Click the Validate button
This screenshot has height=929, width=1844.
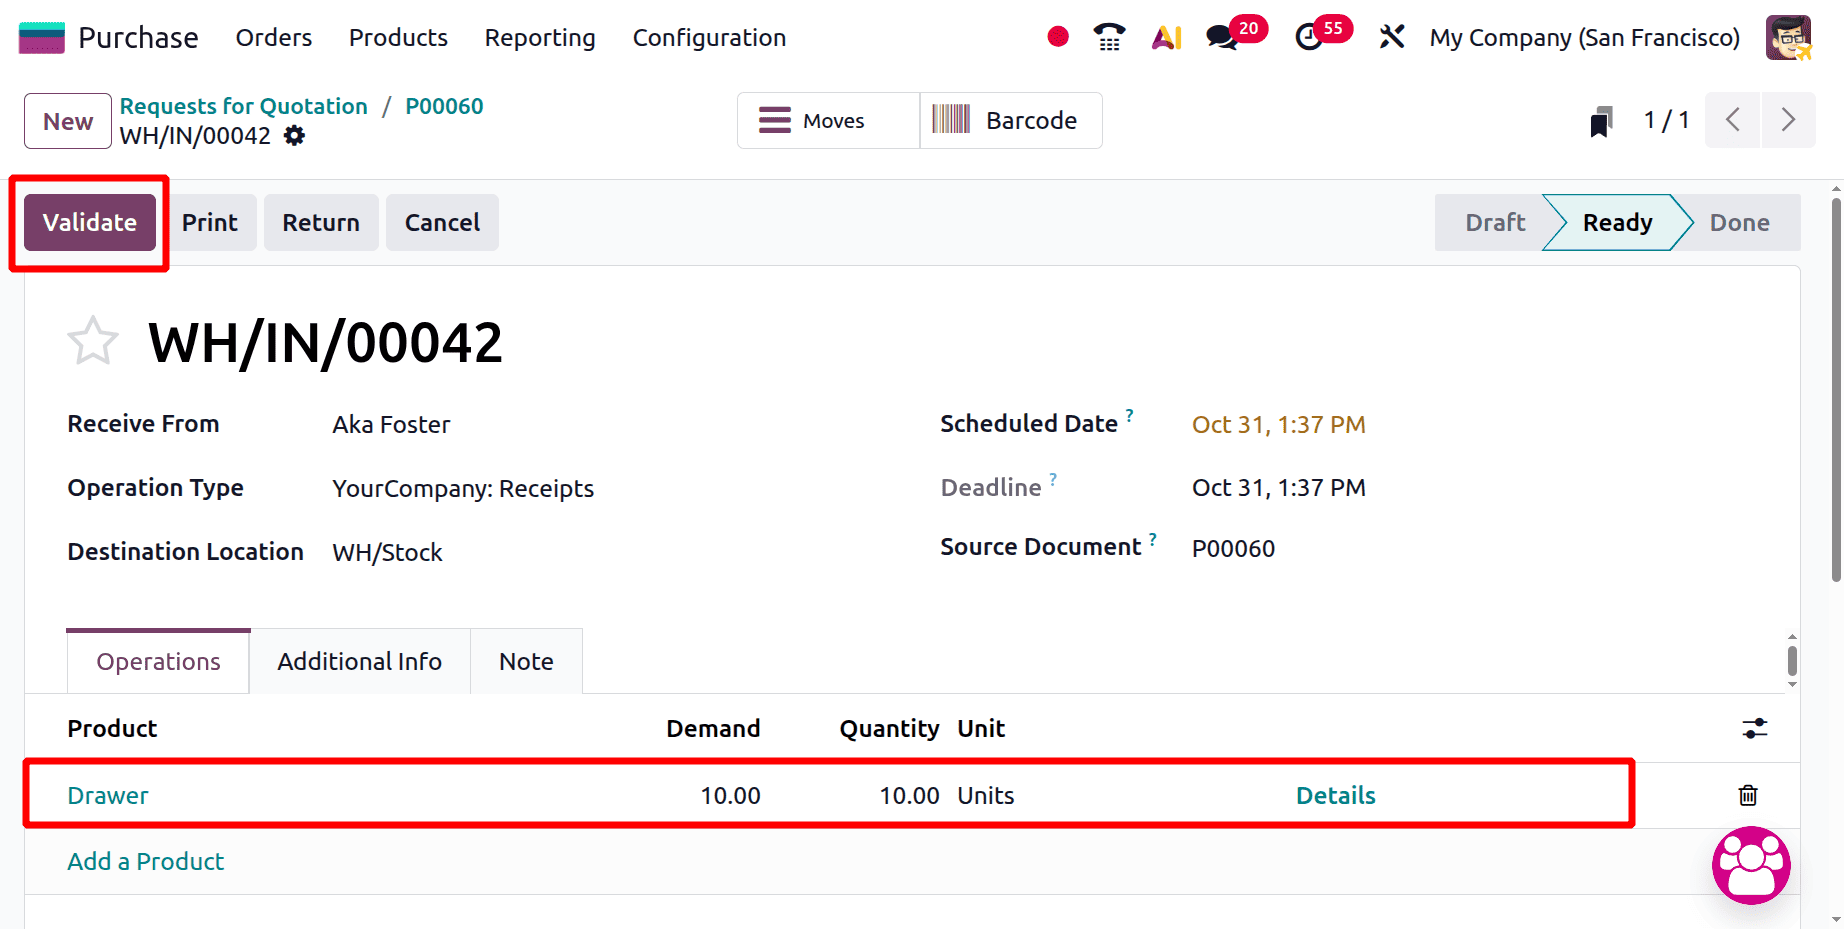(x=90, y=222)
